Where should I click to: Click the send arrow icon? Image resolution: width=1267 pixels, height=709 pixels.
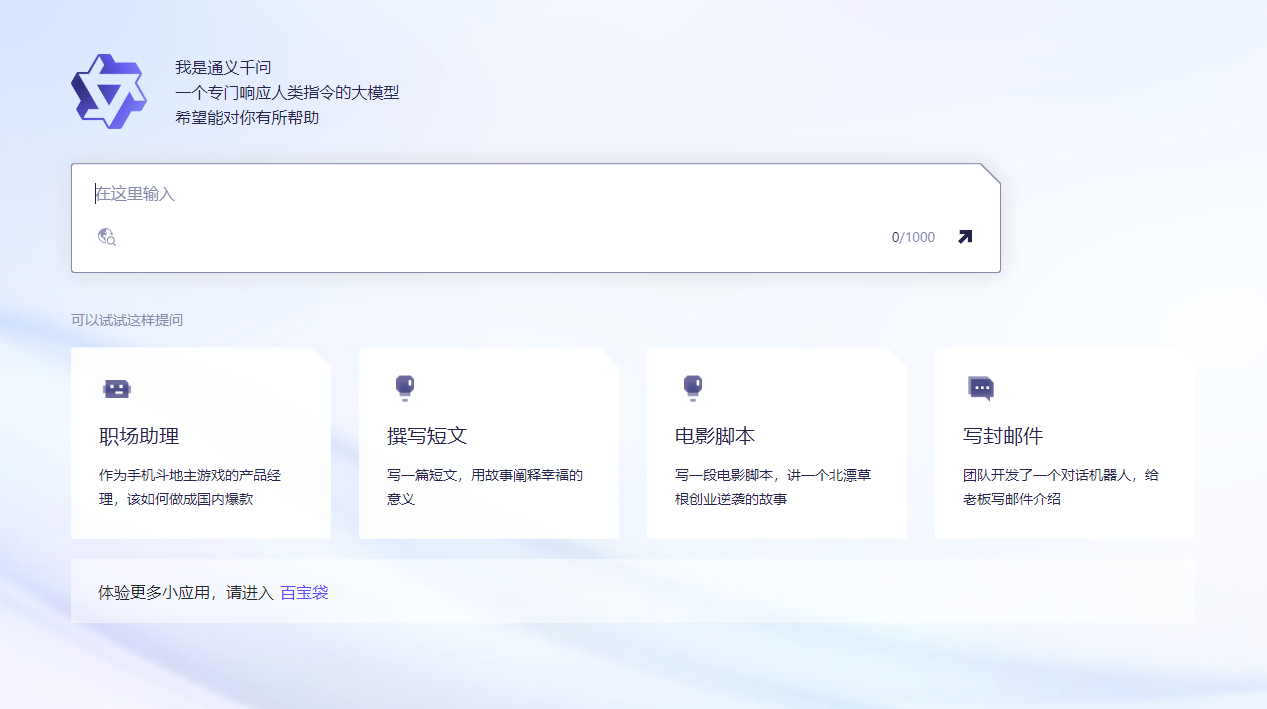click(964, 237)
